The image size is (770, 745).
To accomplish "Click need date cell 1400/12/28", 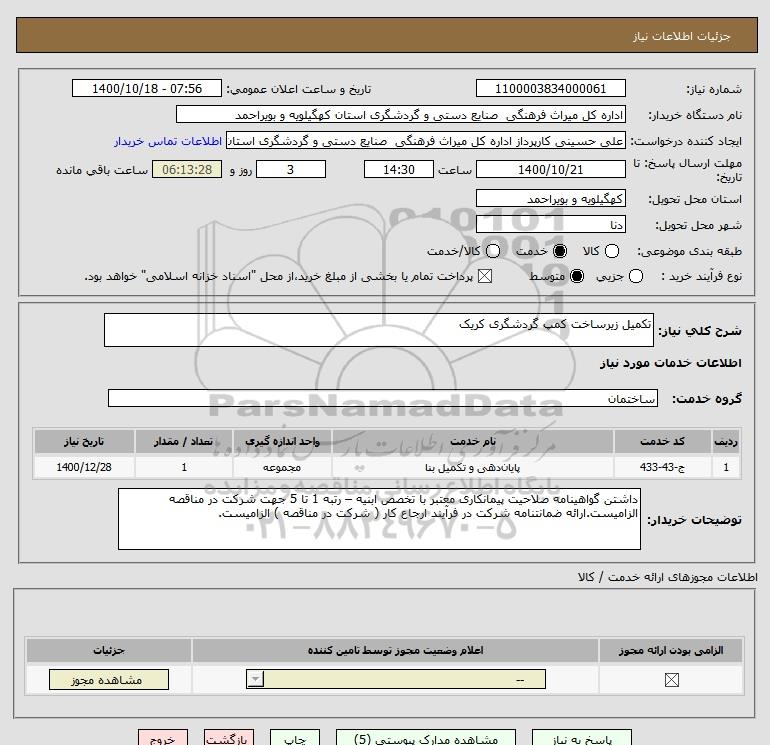I will [x=84, y=467].
